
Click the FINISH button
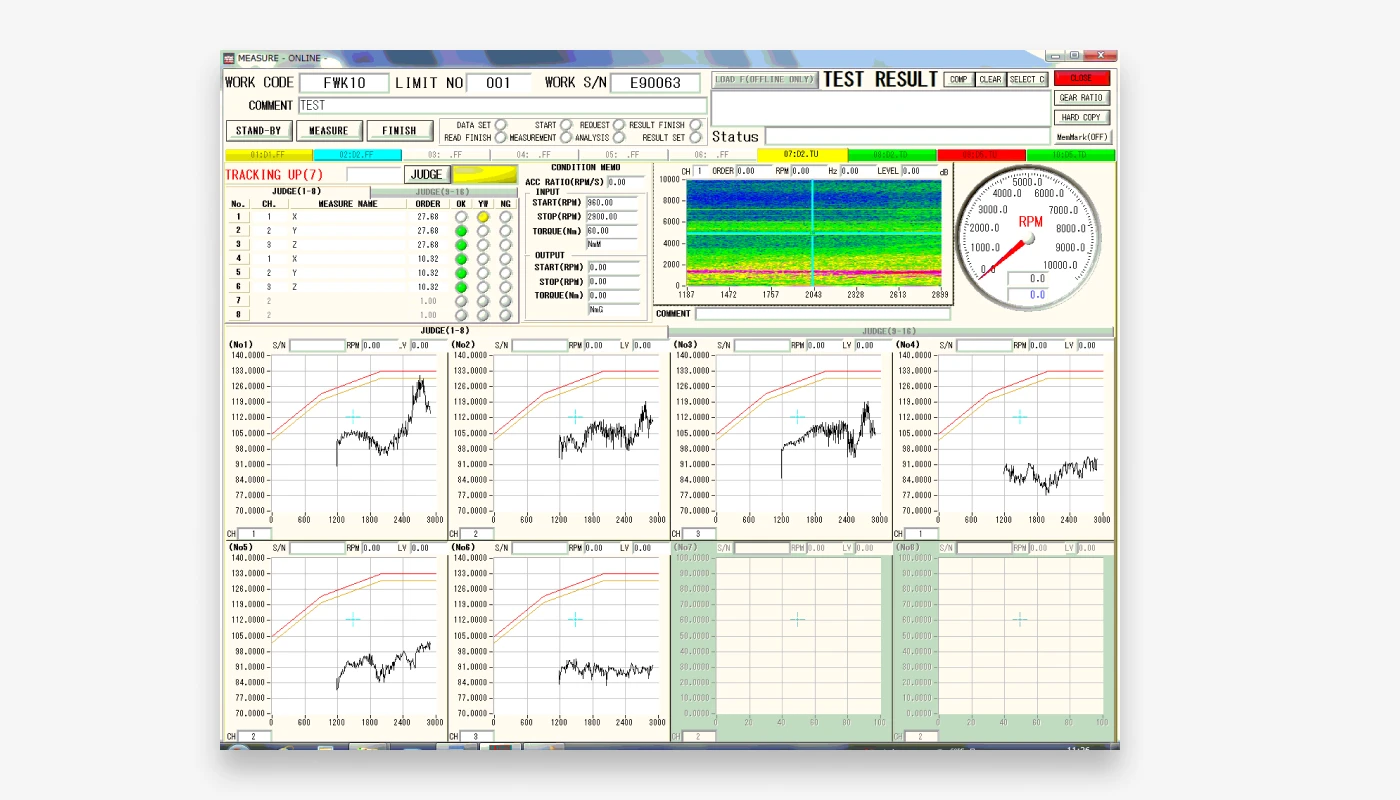[399, 130]
